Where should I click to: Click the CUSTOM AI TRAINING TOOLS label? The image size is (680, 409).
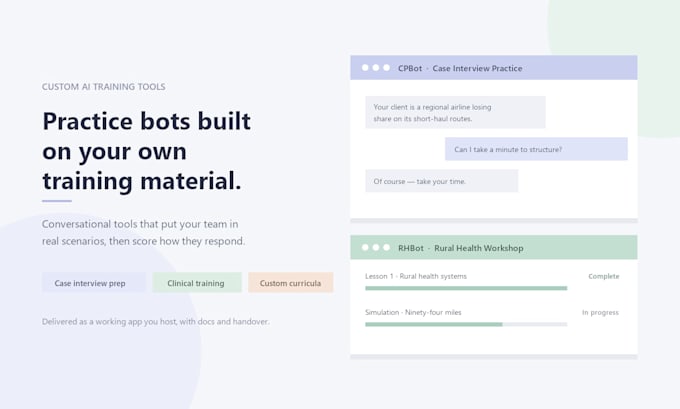104,87
